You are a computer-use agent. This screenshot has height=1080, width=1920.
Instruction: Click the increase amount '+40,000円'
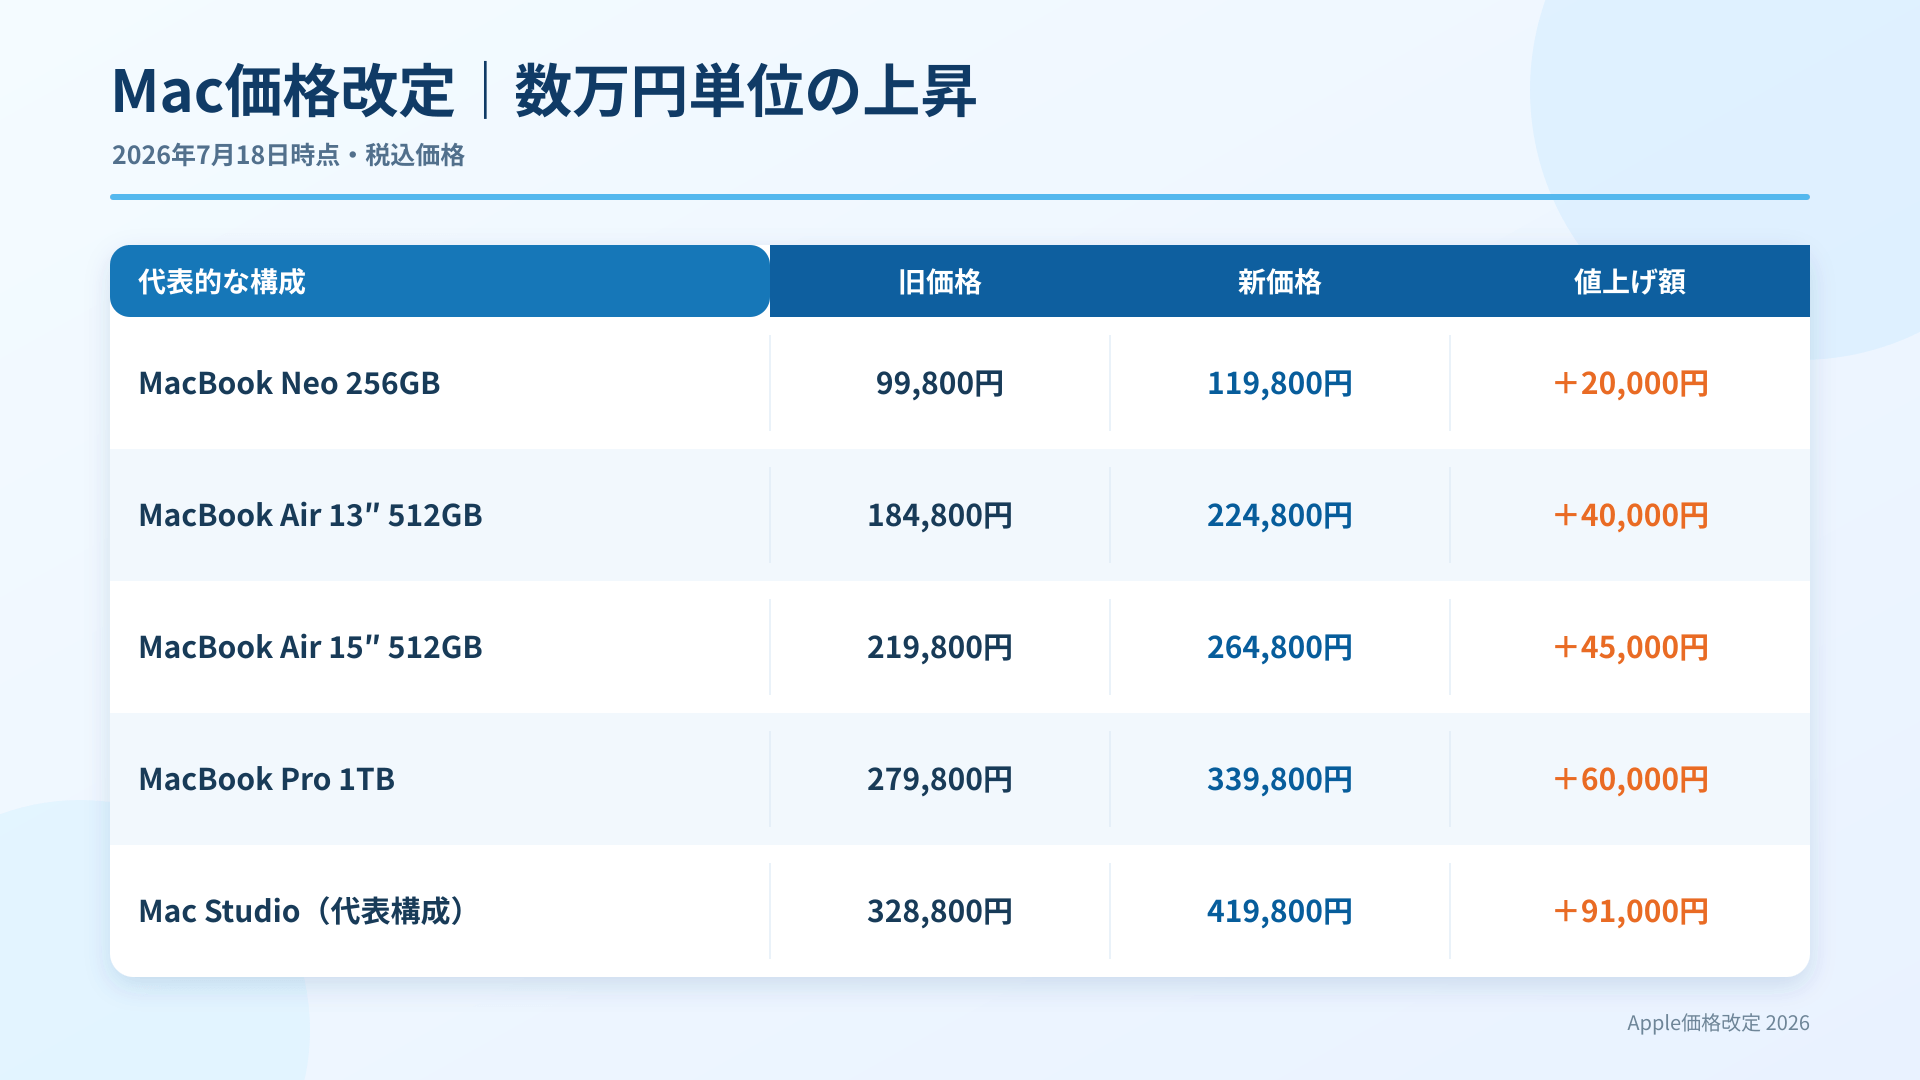point(1629,515)
